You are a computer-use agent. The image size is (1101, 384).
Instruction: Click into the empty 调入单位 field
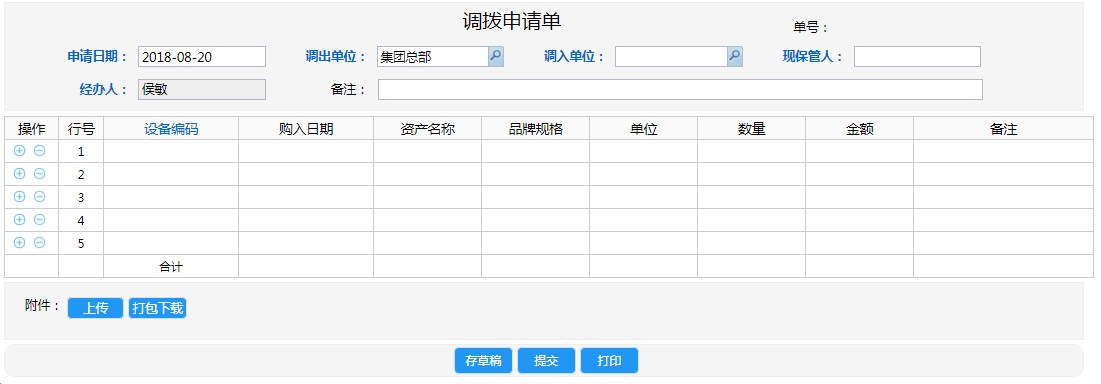[671, 57]
